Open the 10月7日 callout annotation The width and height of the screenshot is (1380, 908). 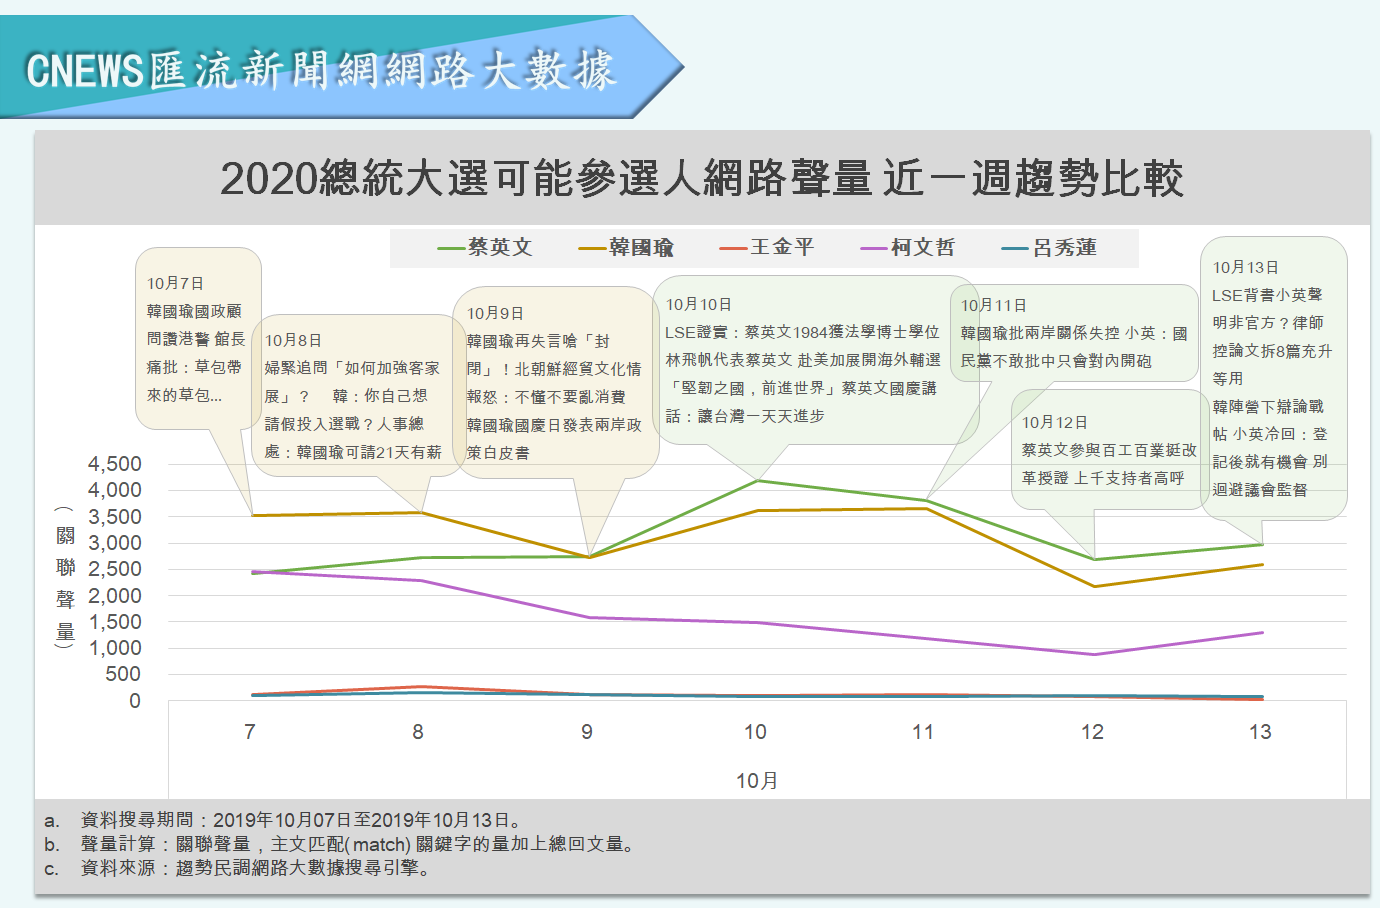(x=198, y=339)
